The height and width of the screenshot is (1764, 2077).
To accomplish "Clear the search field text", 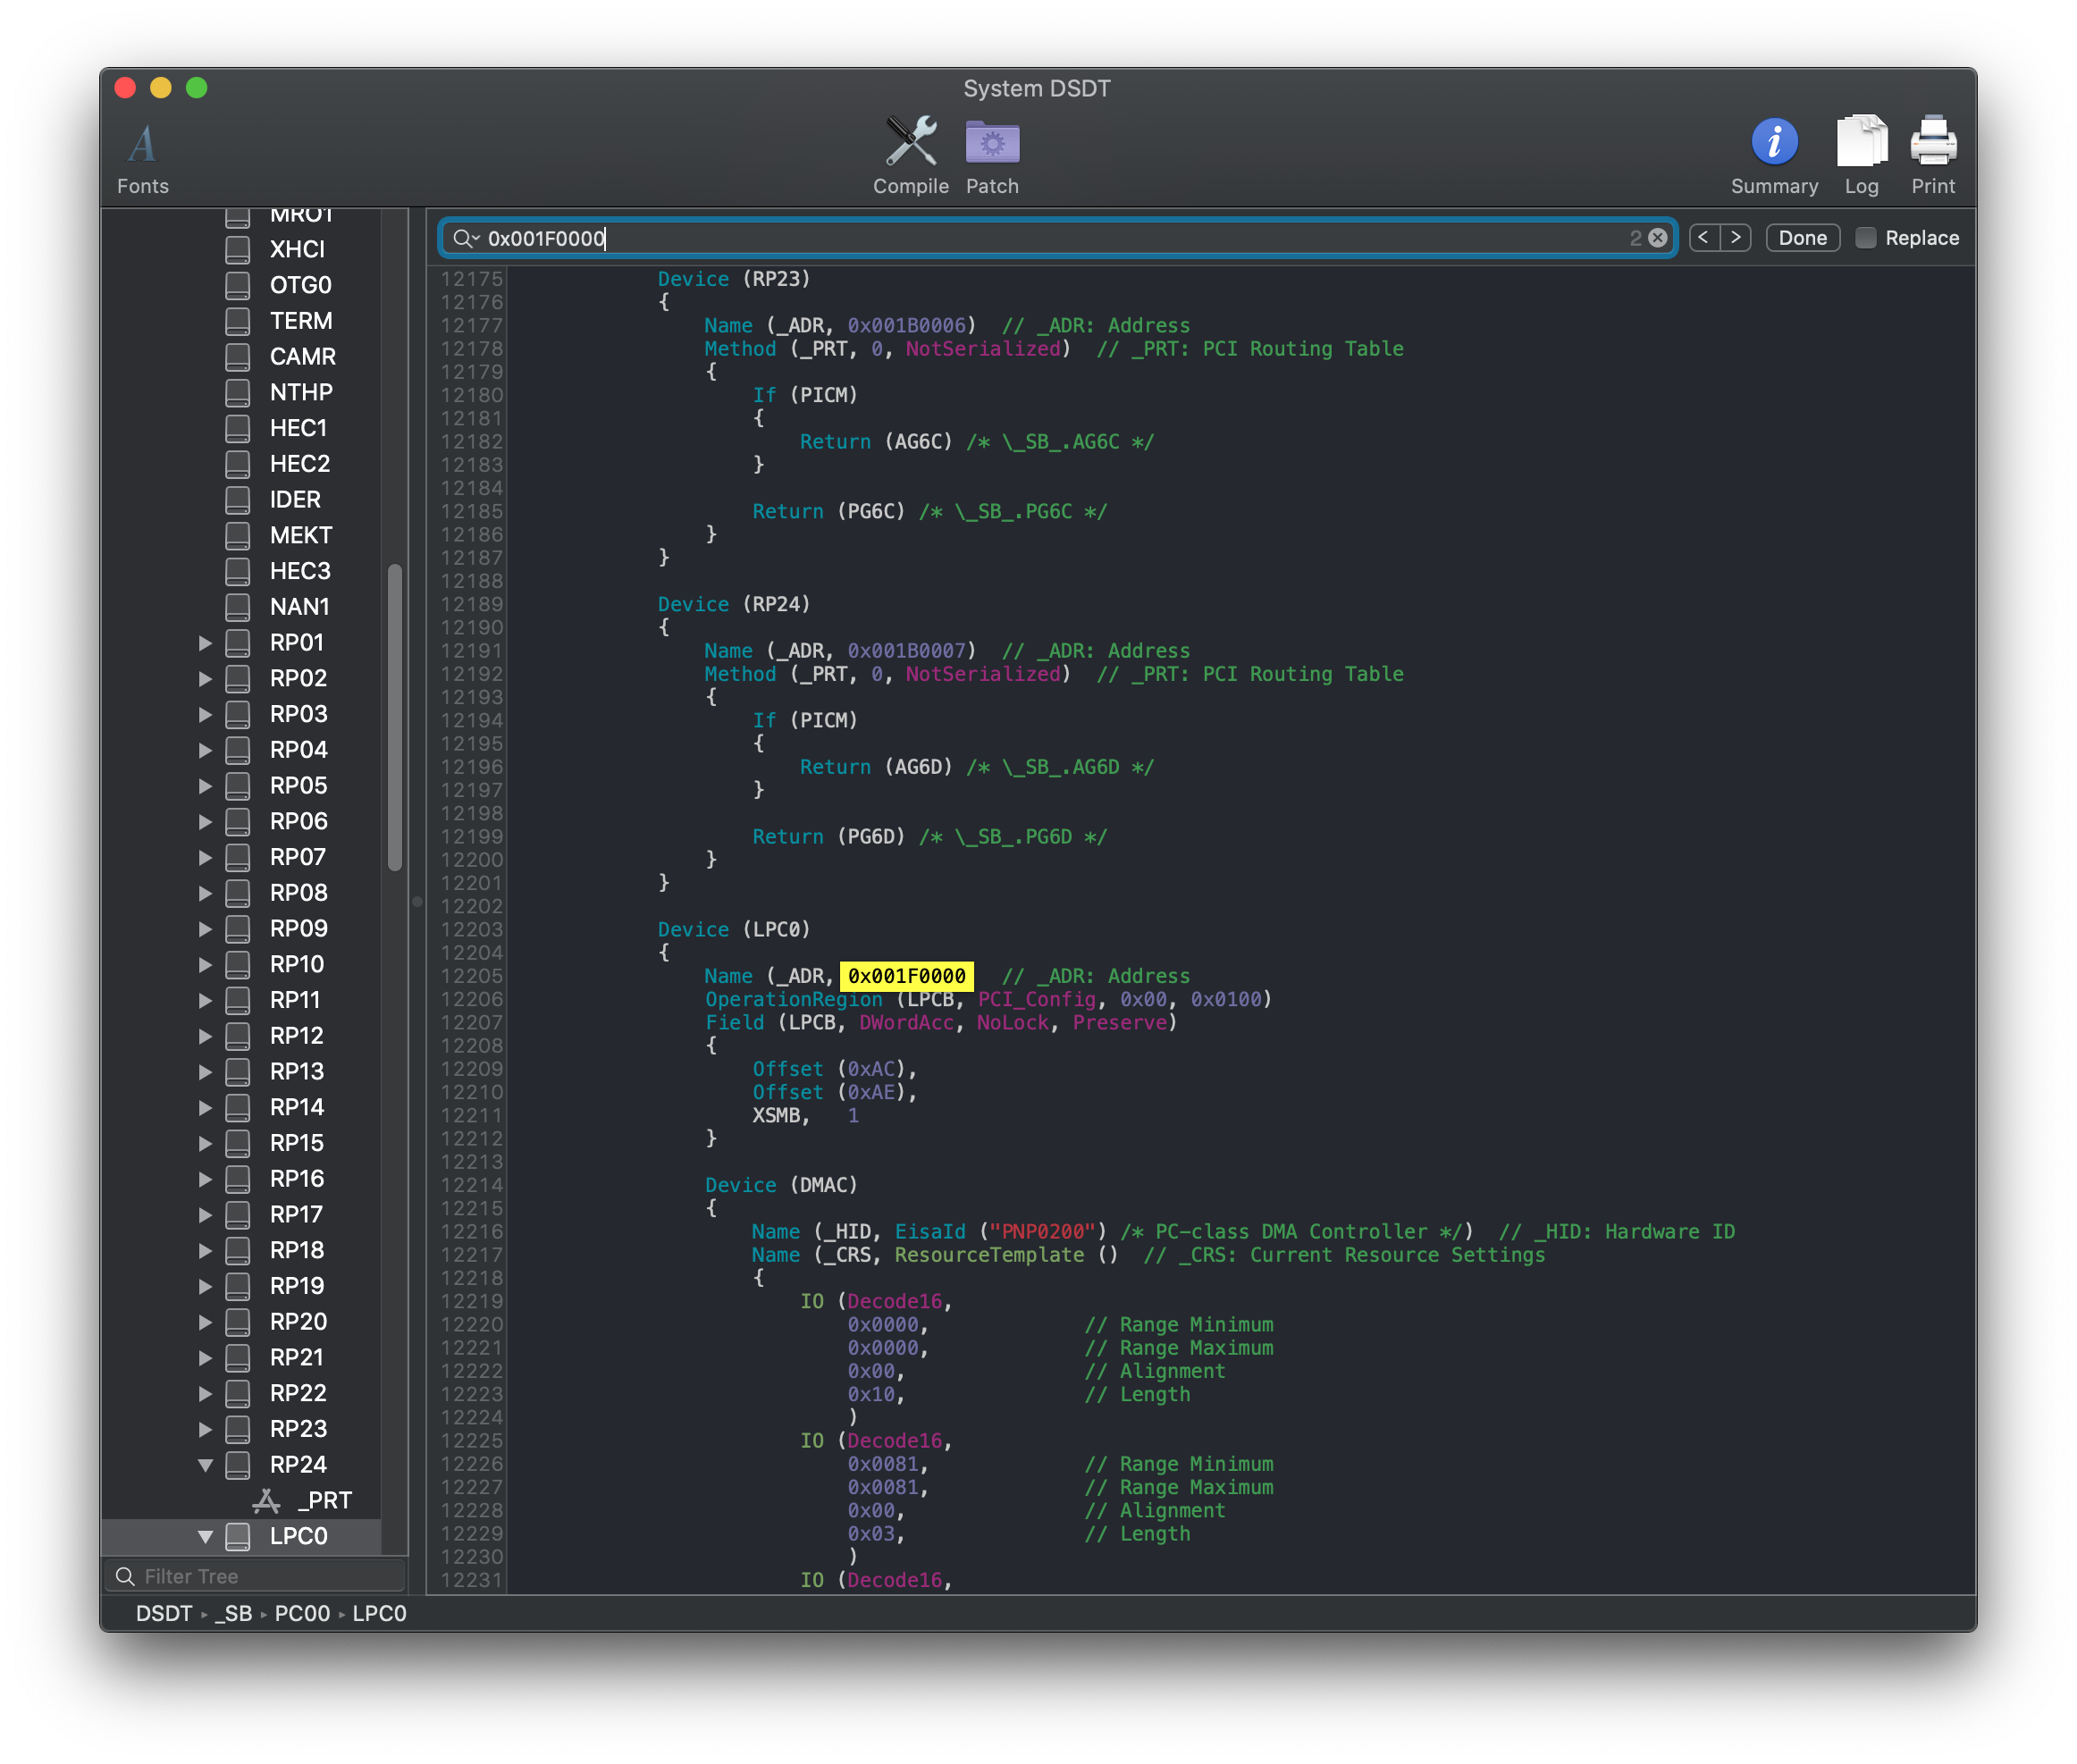I will [1657, 238].
